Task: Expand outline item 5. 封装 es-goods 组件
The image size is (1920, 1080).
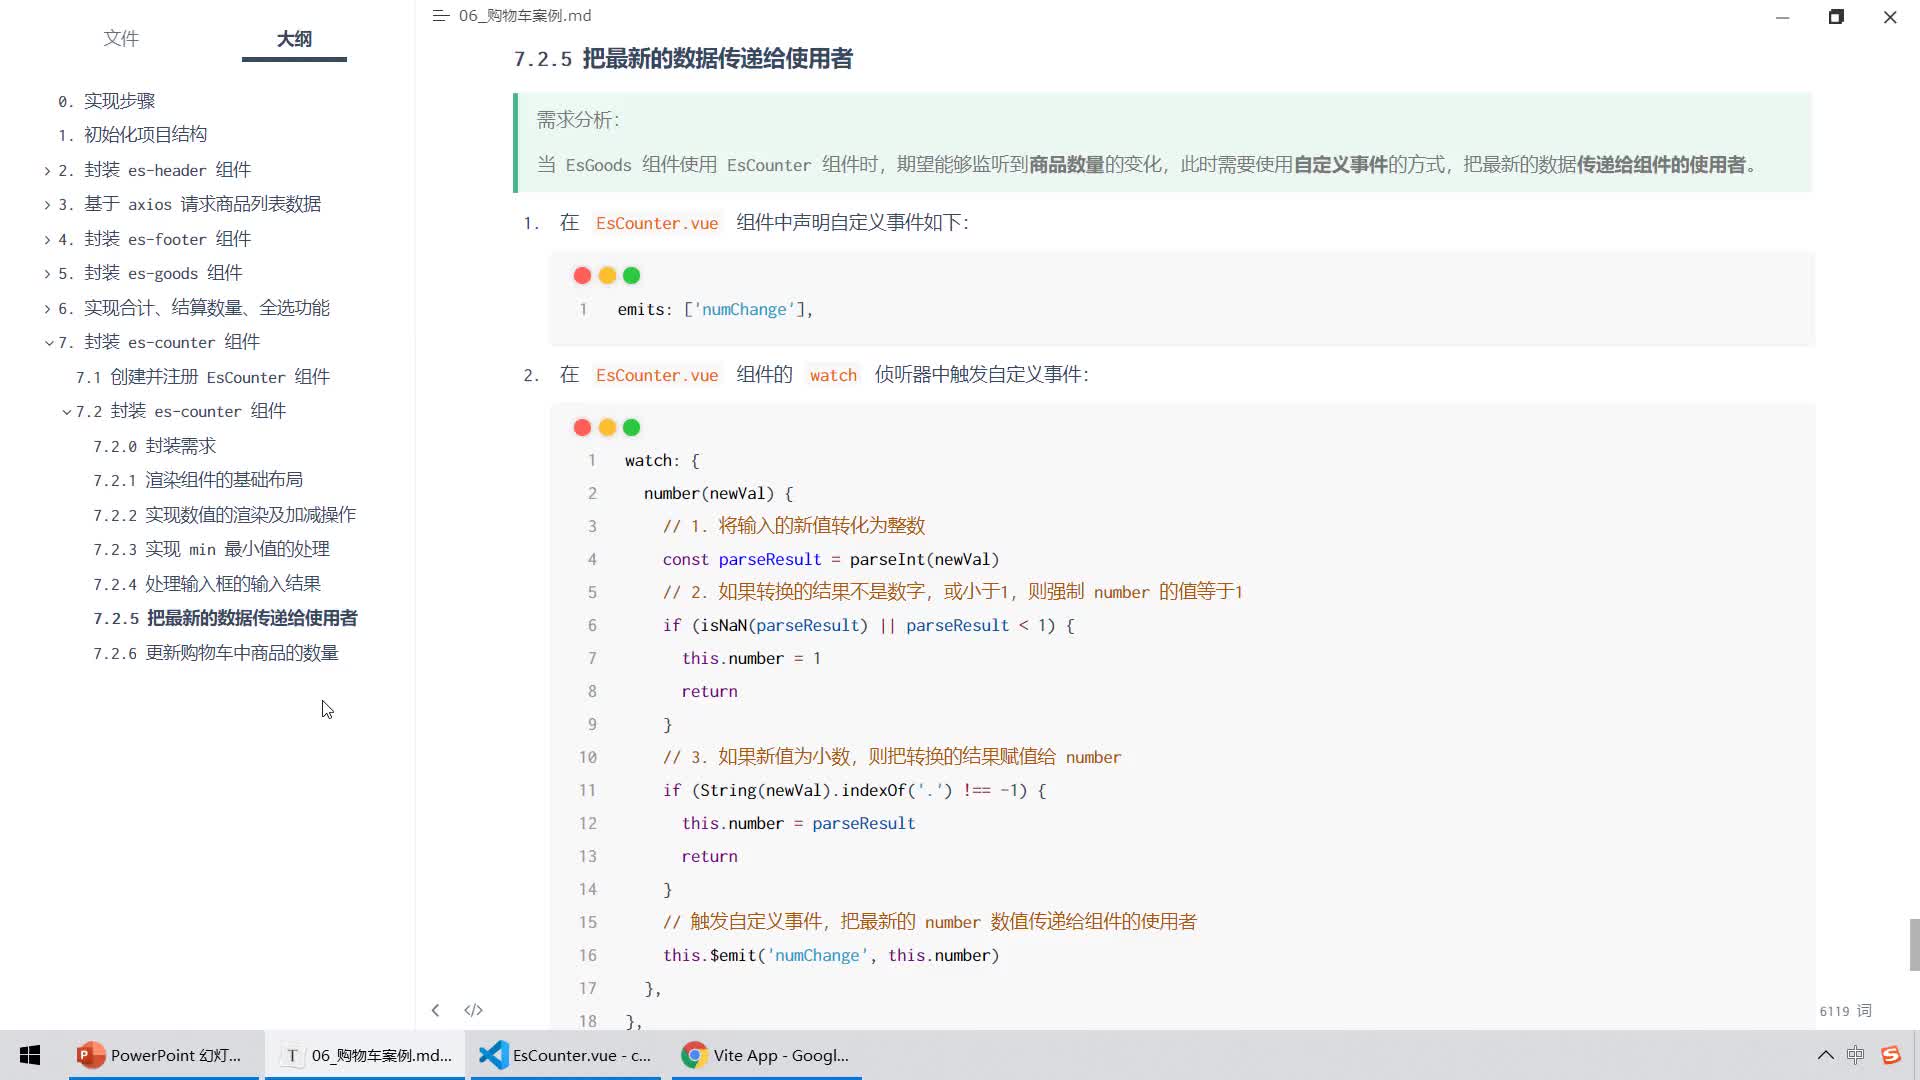Action: pos(47,274)
